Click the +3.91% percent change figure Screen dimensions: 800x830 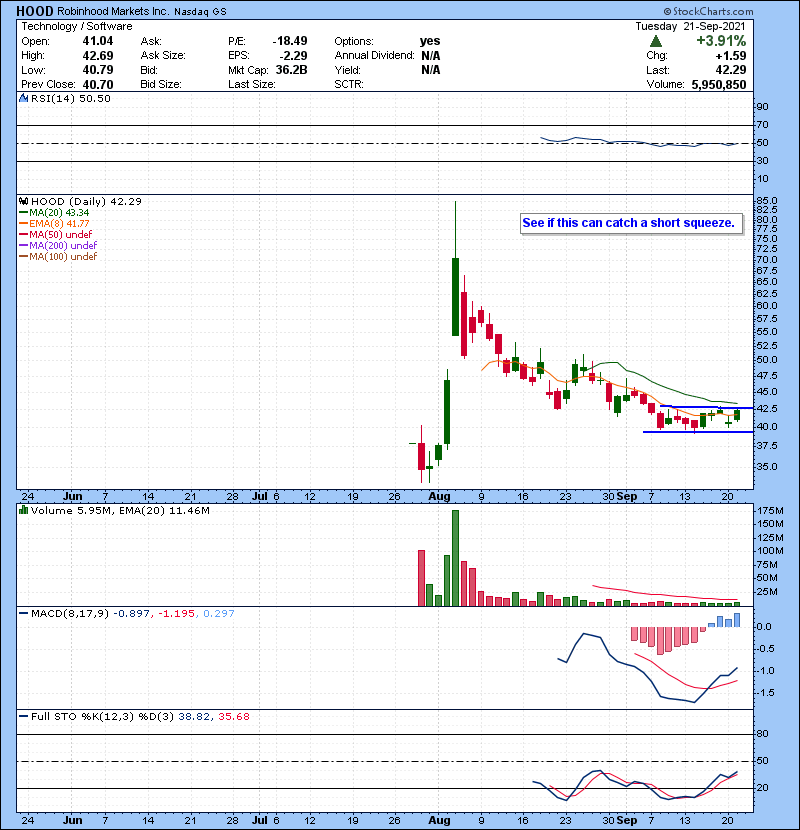[721, 41]
